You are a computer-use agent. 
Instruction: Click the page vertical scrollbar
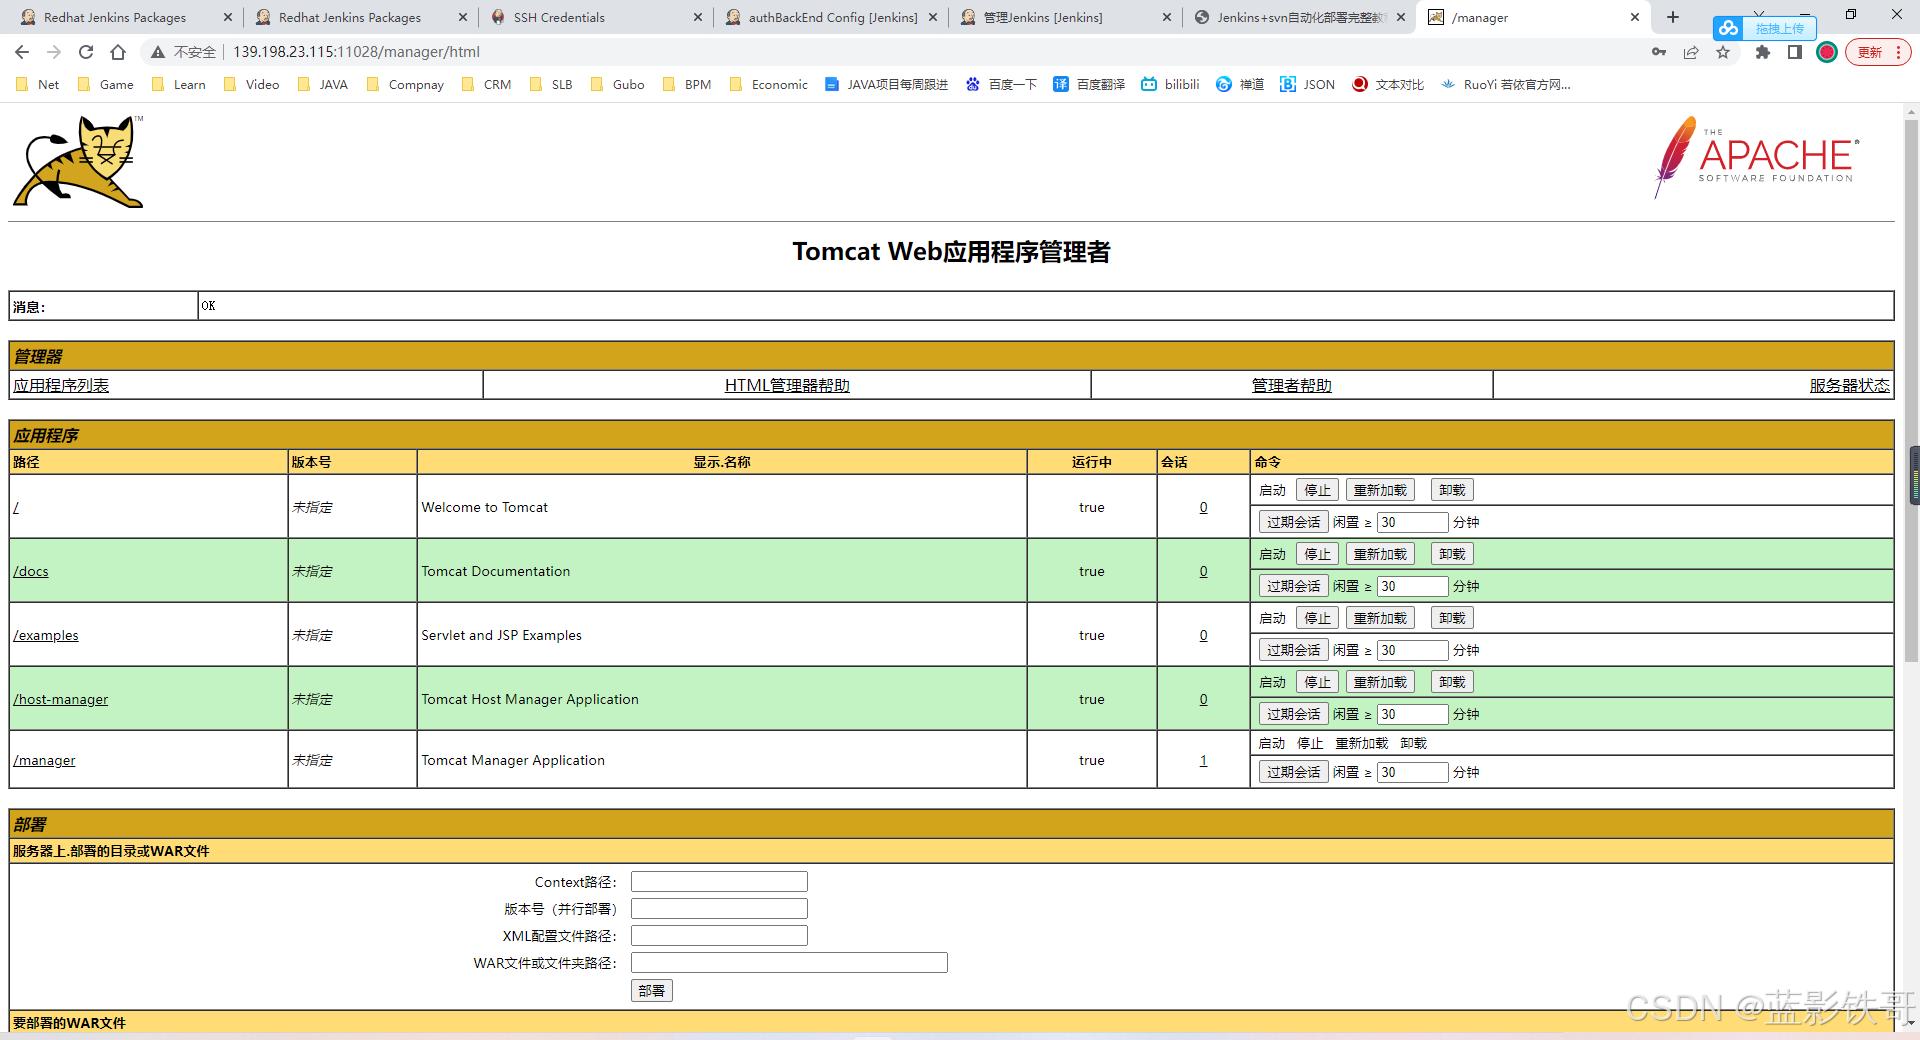(x=1912, y=390)
